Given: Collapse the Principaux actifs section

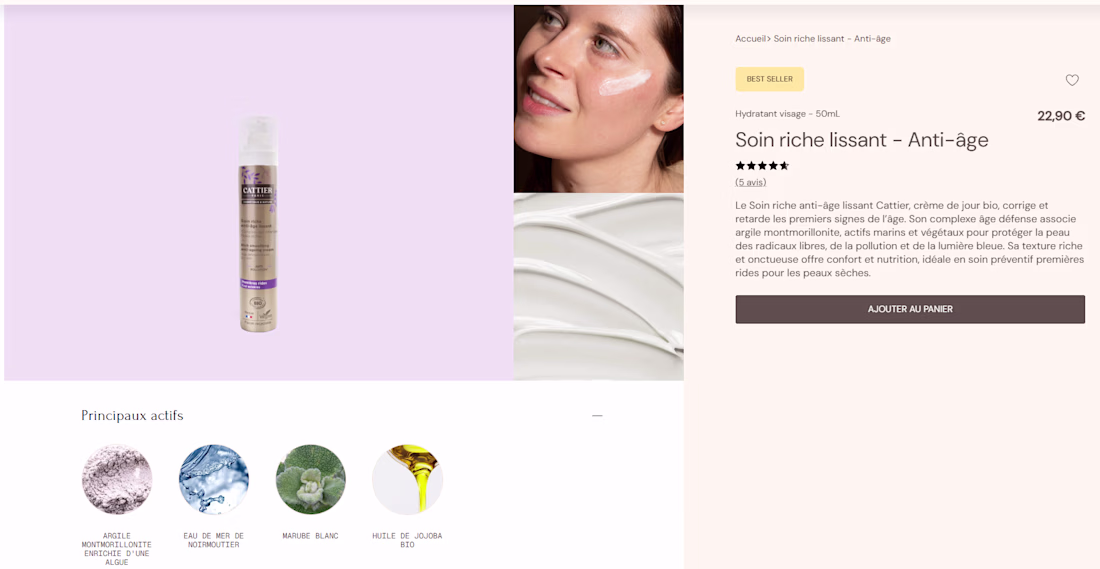Looking at the screenshot, I should pos(597,415).
